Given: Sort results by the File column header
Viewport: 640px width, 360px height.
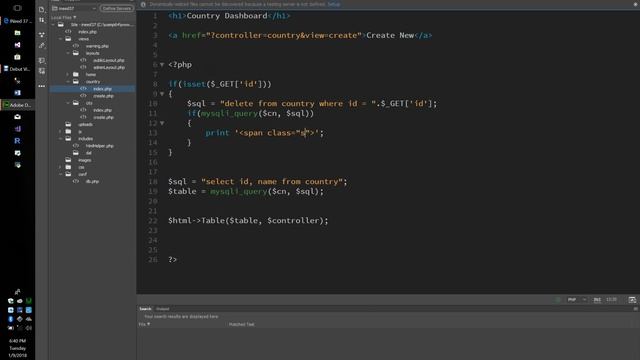Looking at the screenshot, I should [144, 324].
